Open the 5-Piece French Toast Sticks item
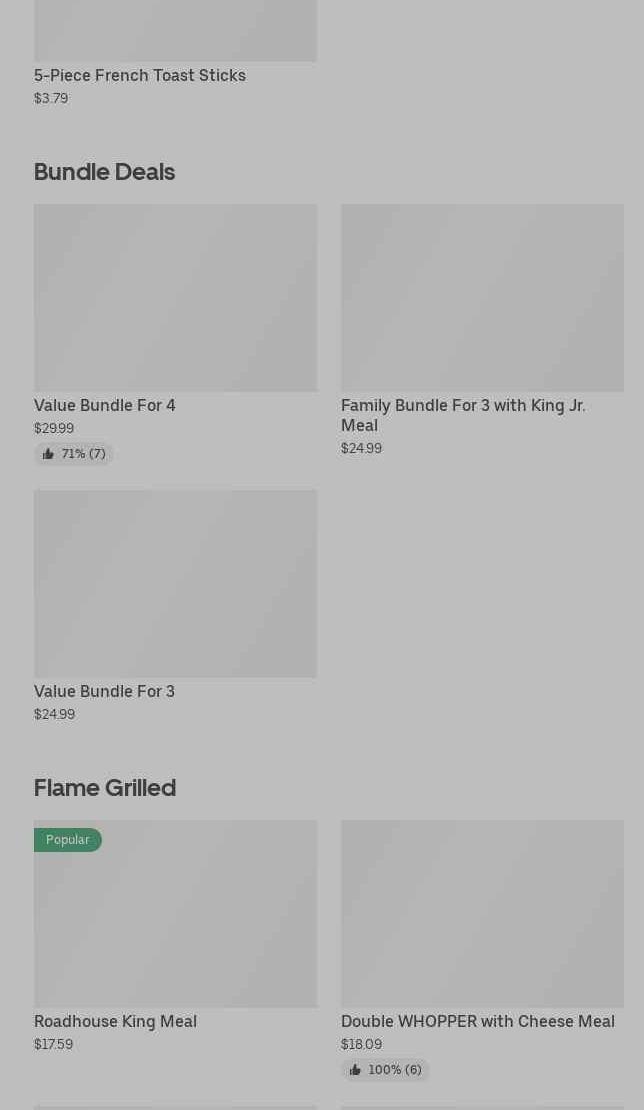The image size is (644, 1110). (140, 76)
